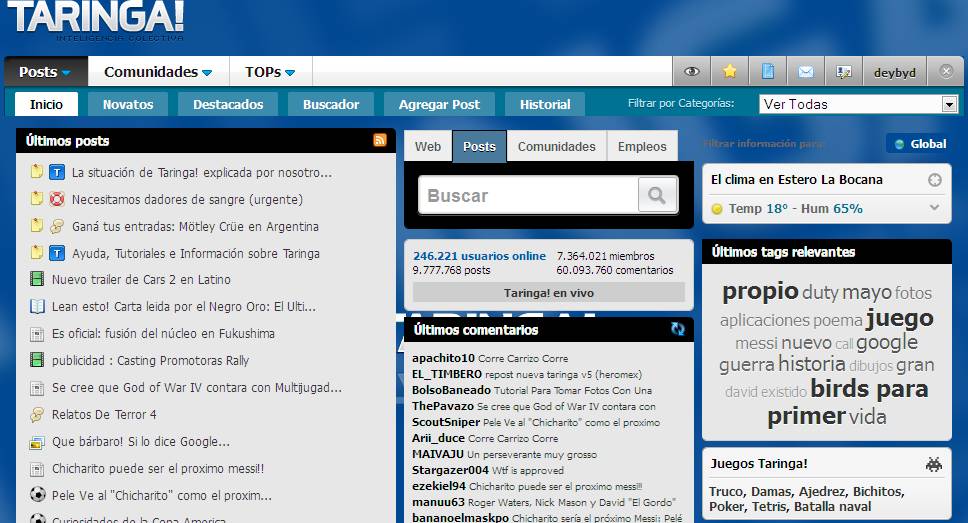Open the Agregar Post tab
Image resolution: width=968 pixels, height=523 pixels.
[439, 104]
